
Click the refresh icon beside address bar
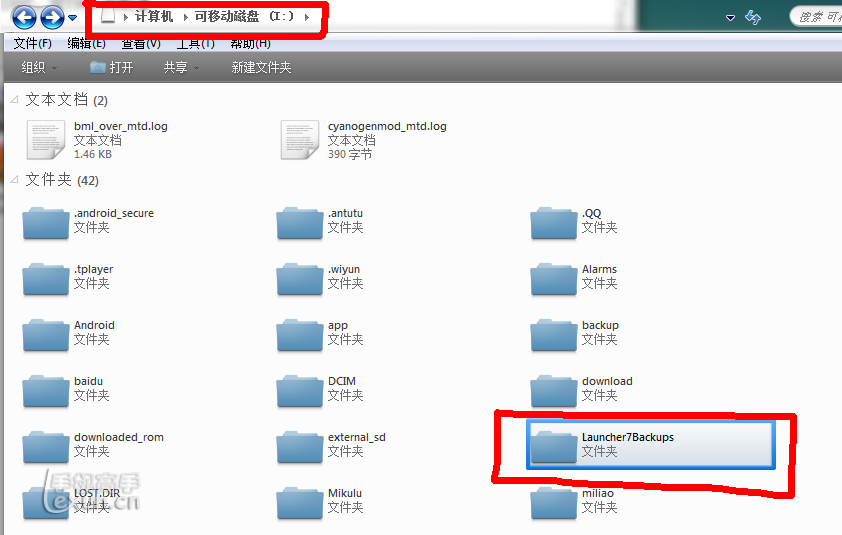click(x=753, y=17)
